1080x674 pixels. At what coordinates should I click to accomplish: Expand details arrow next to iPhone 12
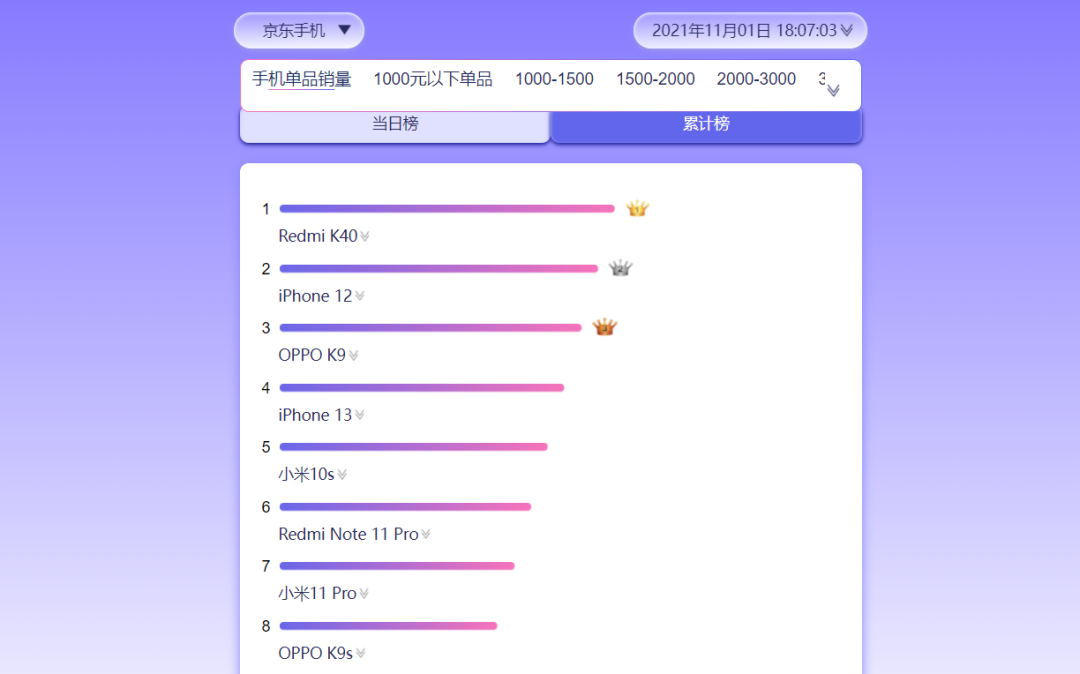360,297
